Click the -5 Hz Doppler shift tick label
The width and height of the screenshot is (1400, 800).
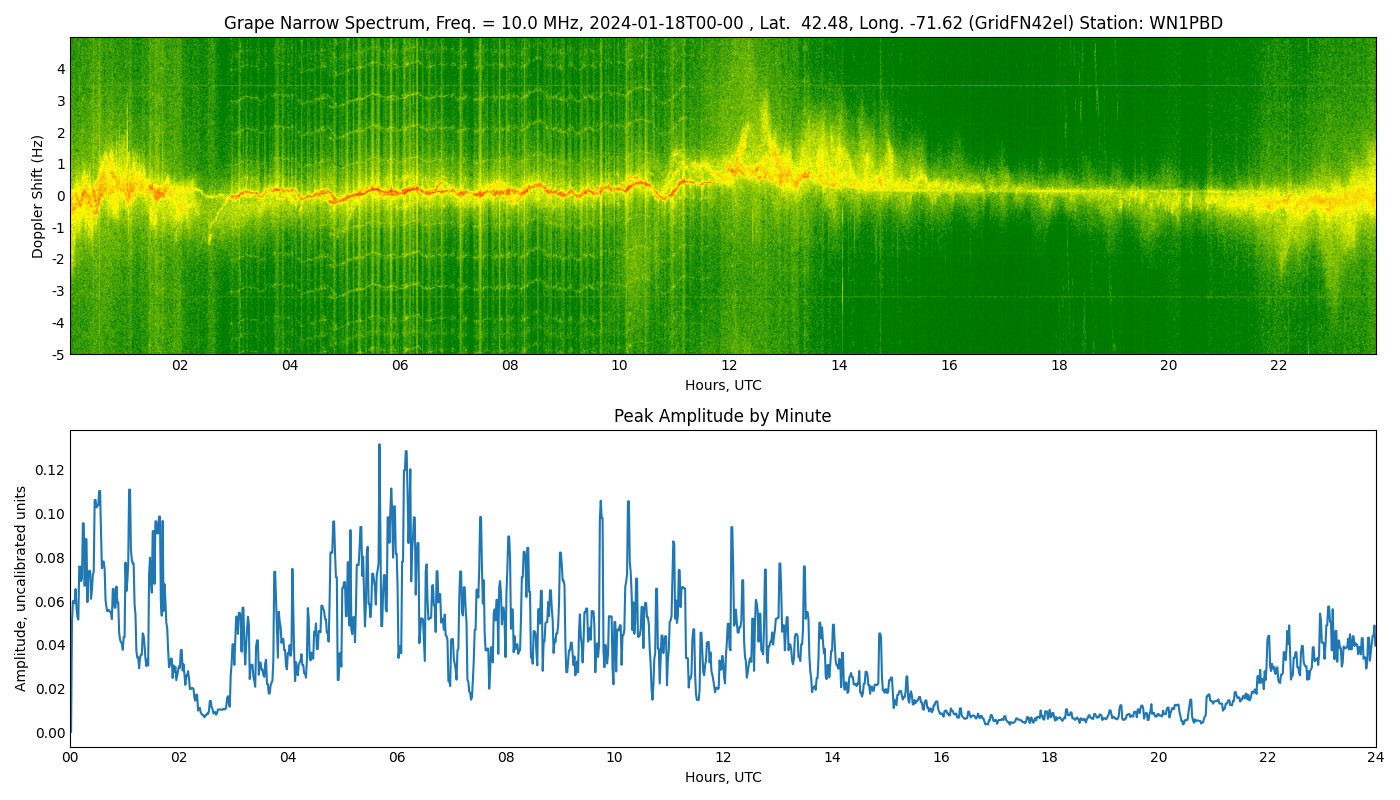(58, 354)
